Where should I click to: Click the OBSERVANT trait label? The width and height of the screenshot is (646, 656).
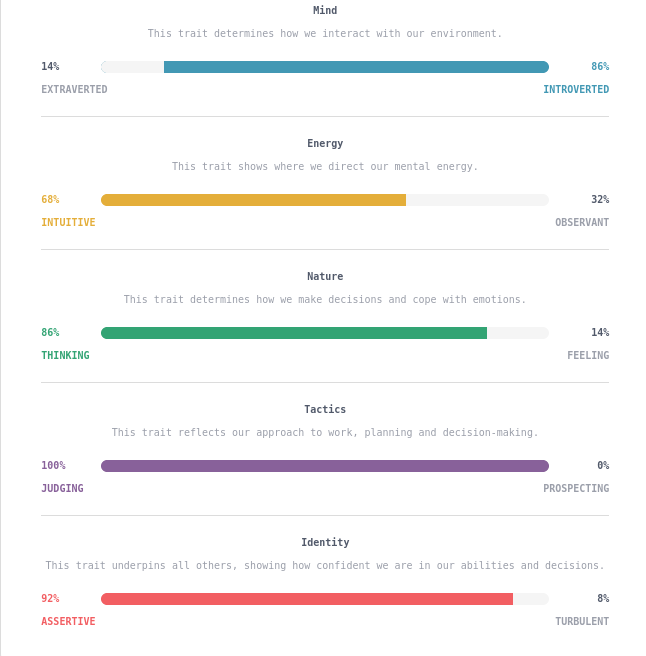[x=582, y=223]
